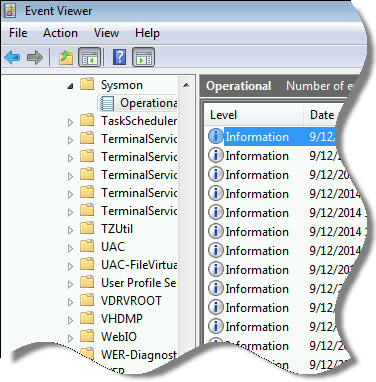The image size is (376, 382).
Task: Select the highlighted Information event row
Action: tap(272, 137)
